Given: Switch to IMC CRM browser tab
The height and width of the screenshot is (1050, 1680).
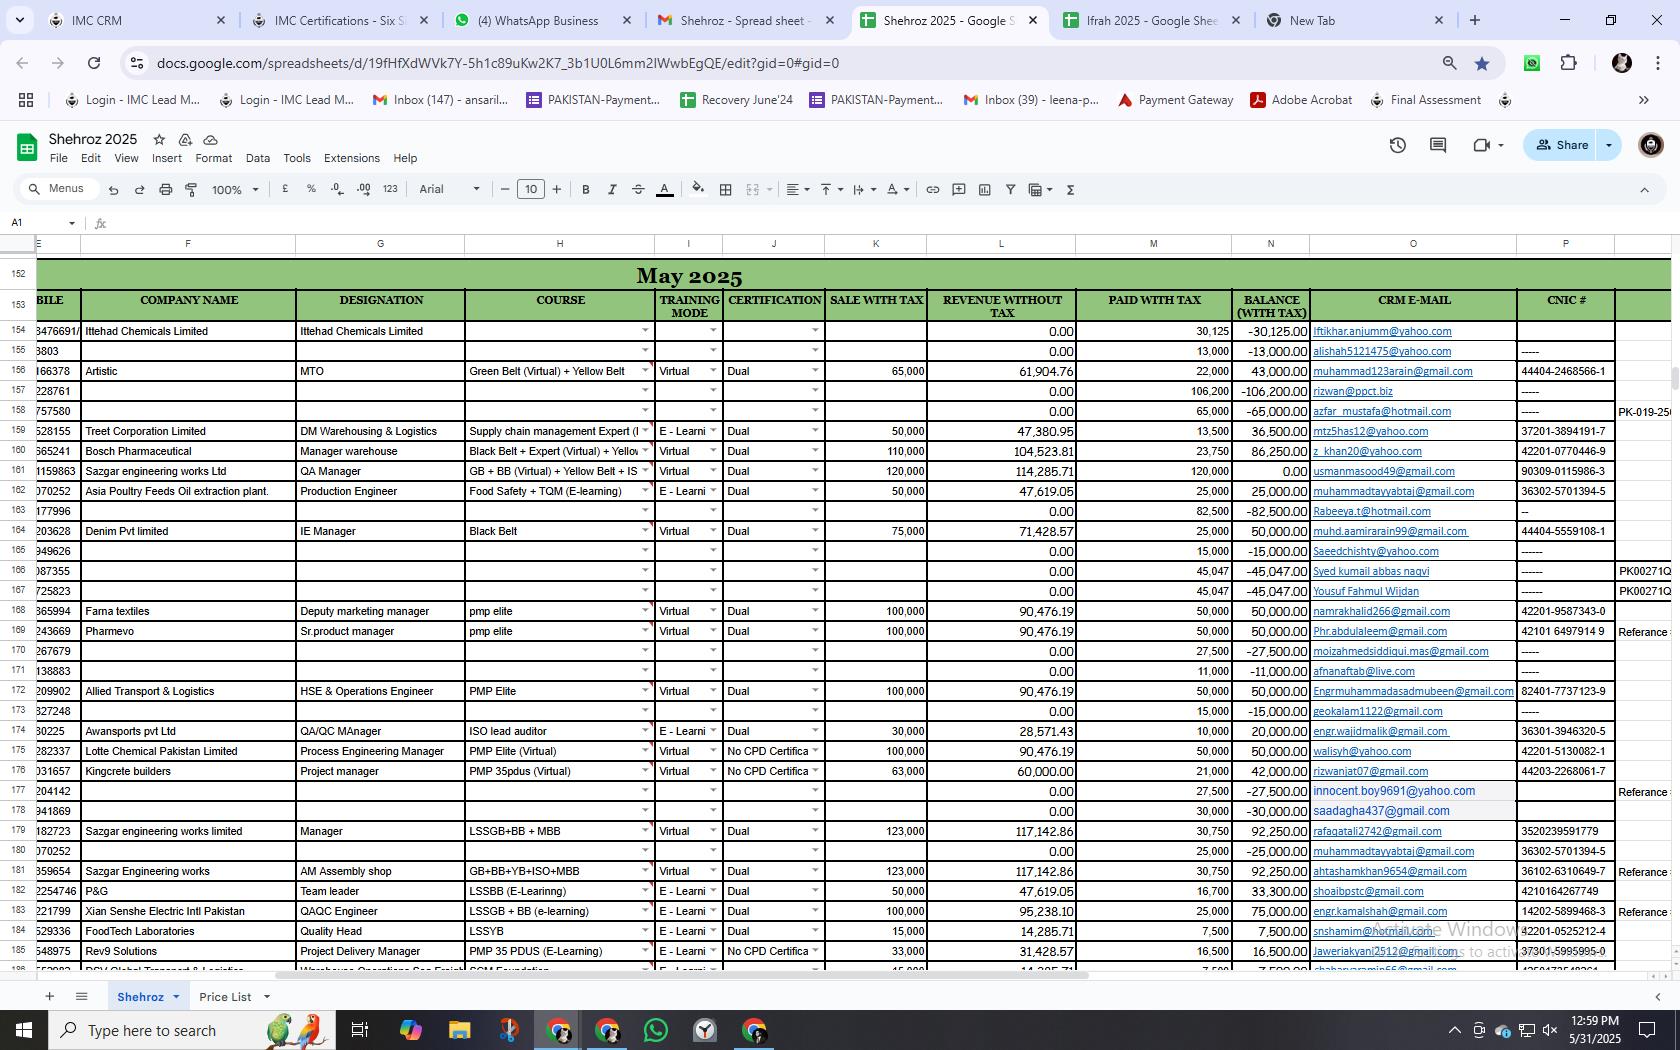Looking at the screenshot, I should 135,20.
